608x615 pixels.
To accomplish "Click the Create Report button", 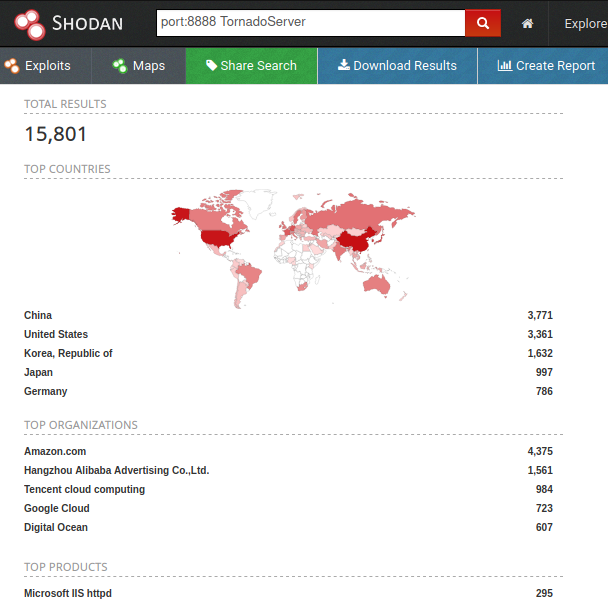I will tap(543, 66).
